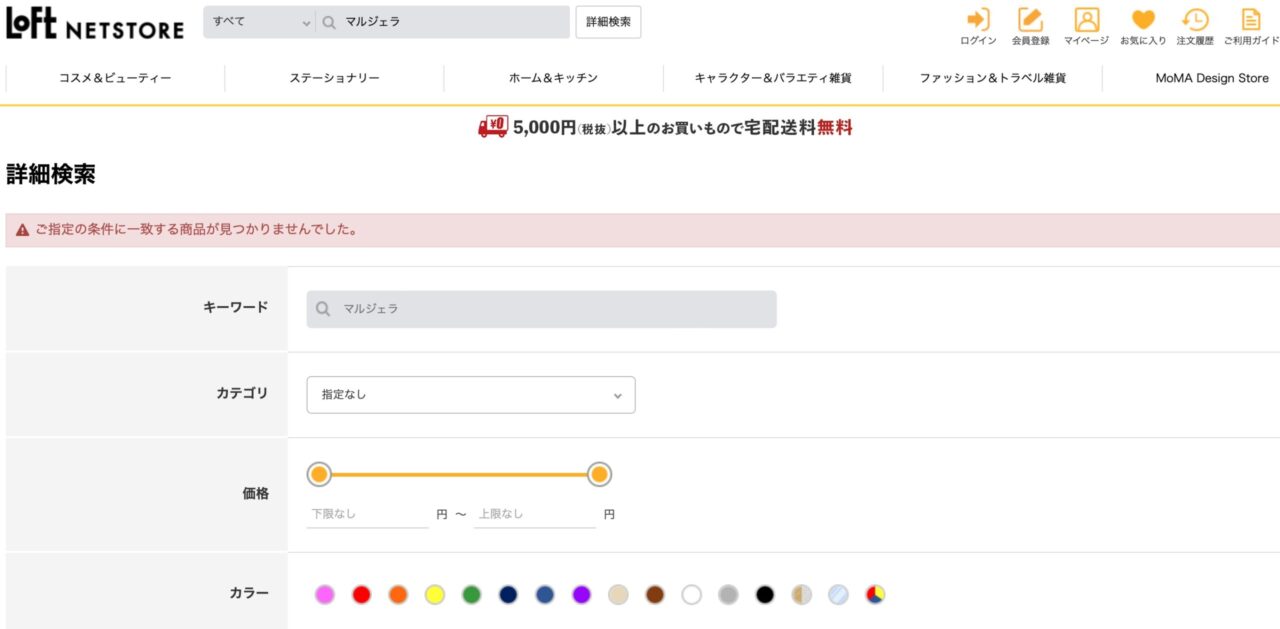This screenshot has height=629, width=1280.
Task: Select the pink color swatch
Action: [x=325, y=595]
